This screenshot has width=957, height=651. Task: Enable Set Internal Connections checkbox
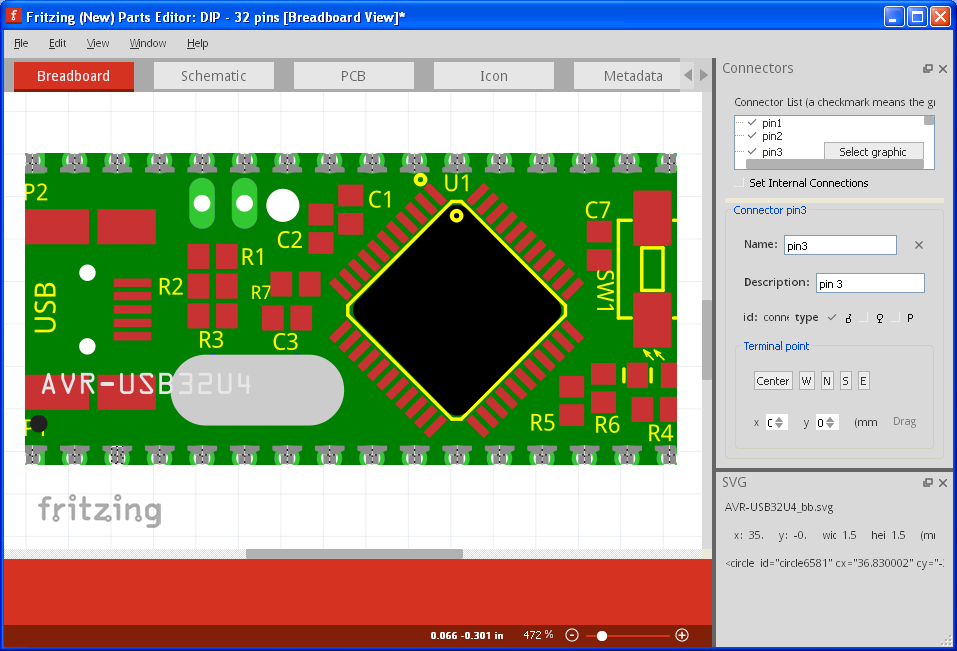click(740, 184)
